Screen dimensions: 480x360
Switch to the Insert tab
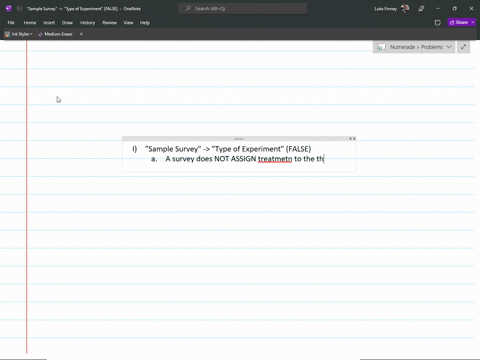49,23
